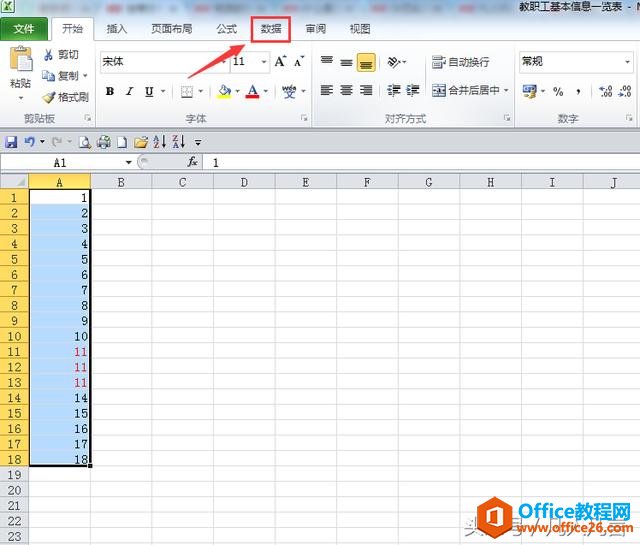The width and height of the screenshot is (640, 545).
Task: Switch to the Formulas (公式) tab
Action: pyautogui.click(x=227, y=29)
